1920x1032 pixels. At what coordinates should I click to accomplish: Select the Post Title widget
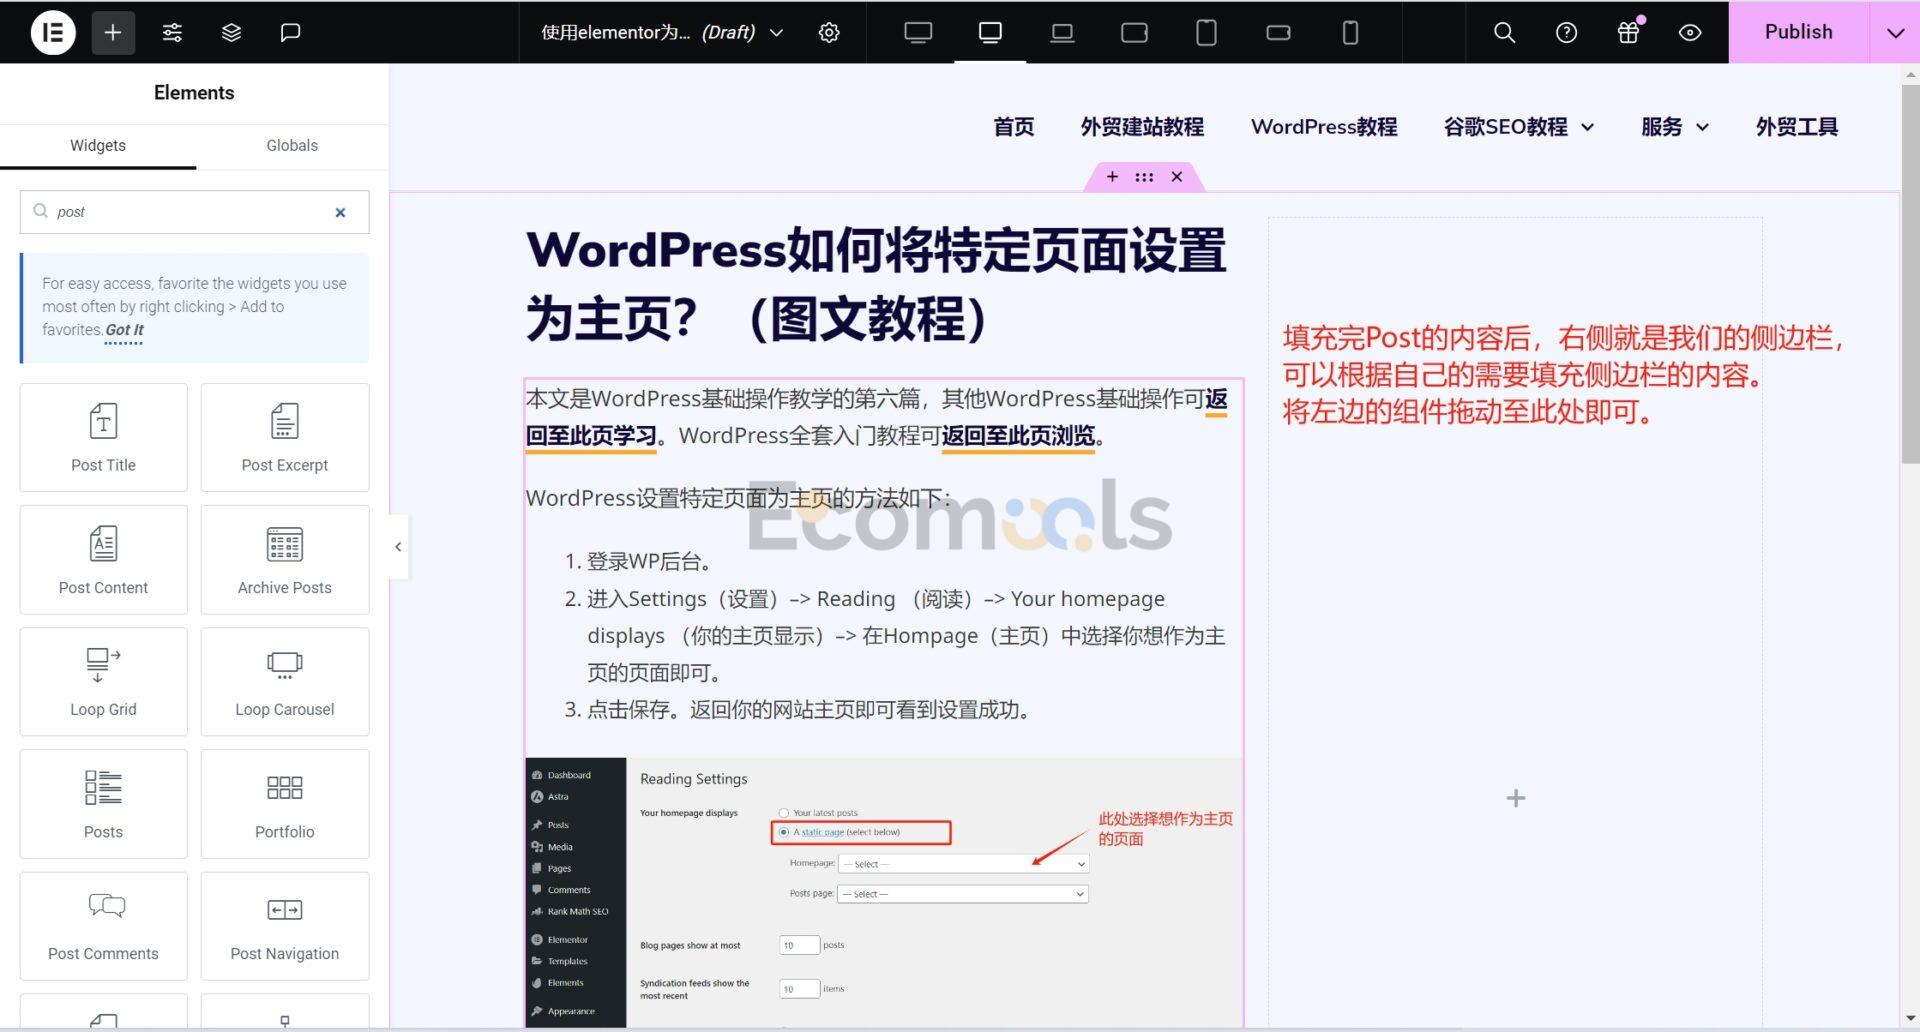[x=103, y=437]
